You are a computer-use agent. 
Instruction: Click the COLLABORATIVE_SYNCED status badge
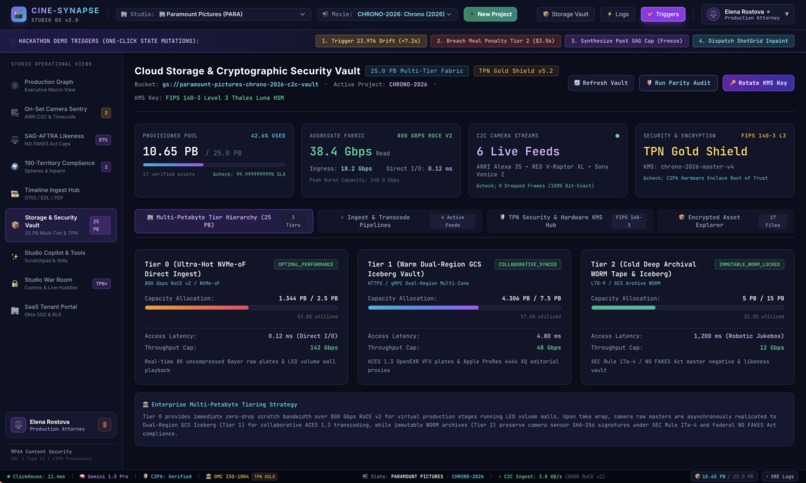tap(528, 265)
